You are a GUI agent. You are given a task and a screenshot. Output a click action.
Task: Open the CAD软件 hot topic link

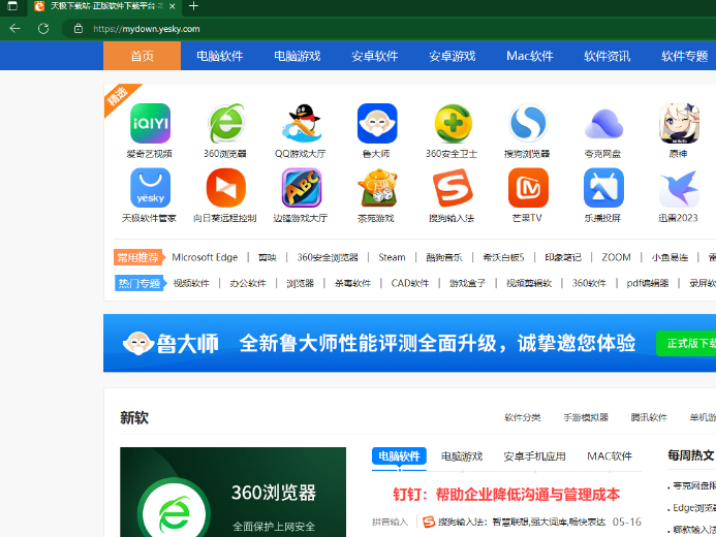(410, 283)
